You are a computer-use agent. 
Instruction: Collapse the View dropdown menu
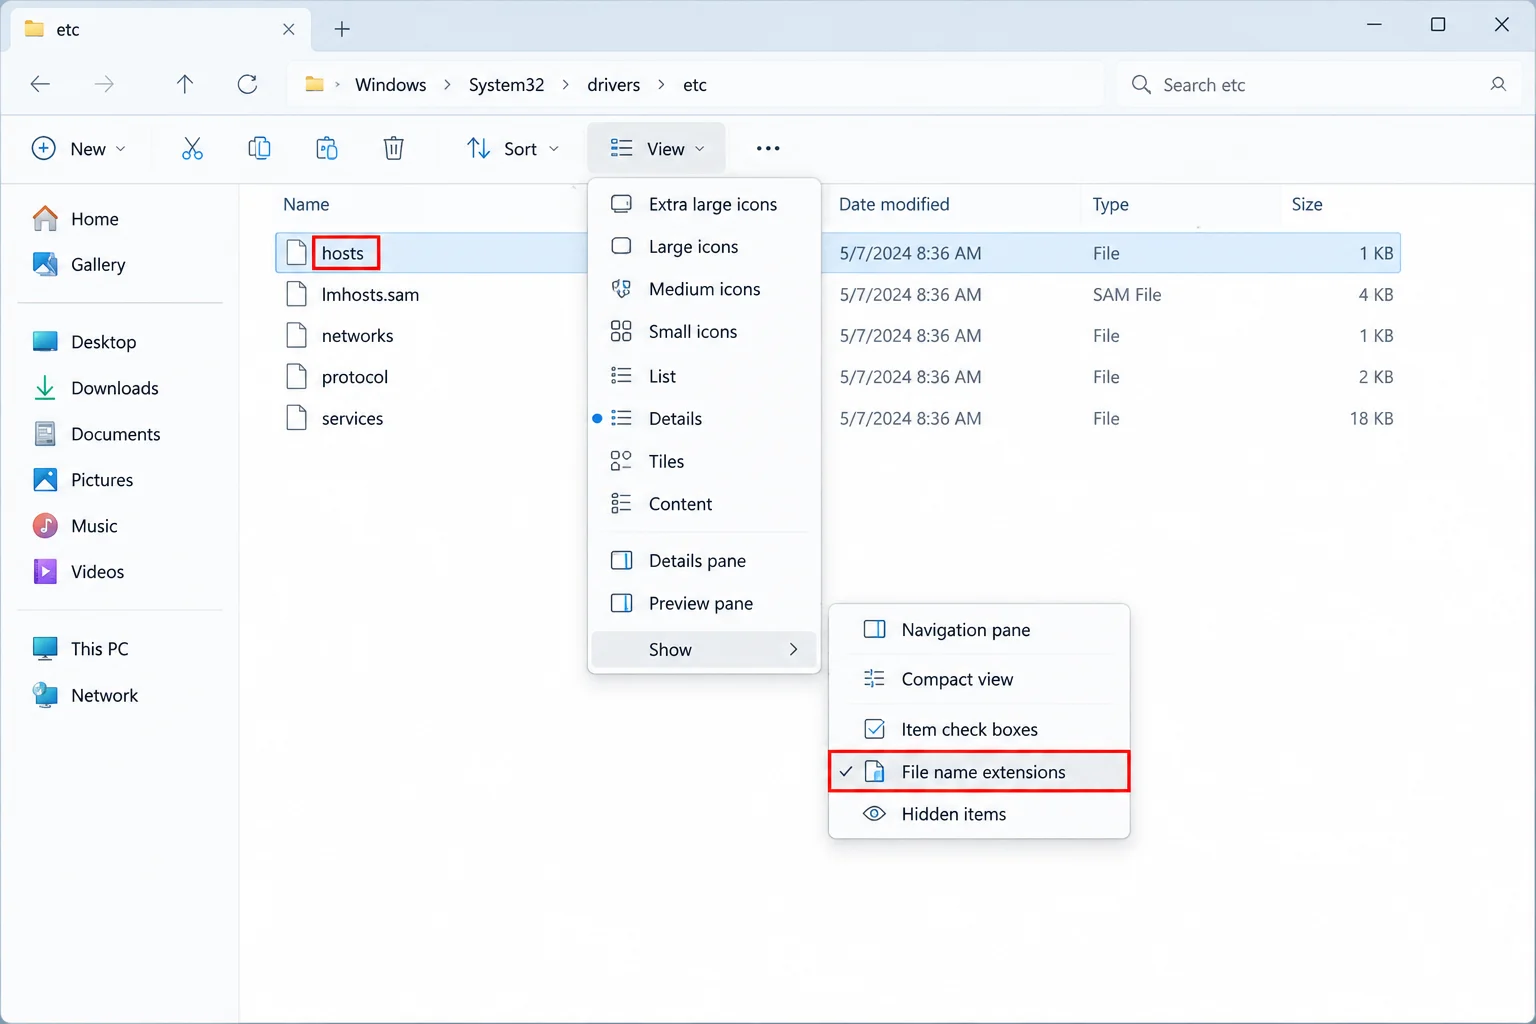(x=657, y=149)
